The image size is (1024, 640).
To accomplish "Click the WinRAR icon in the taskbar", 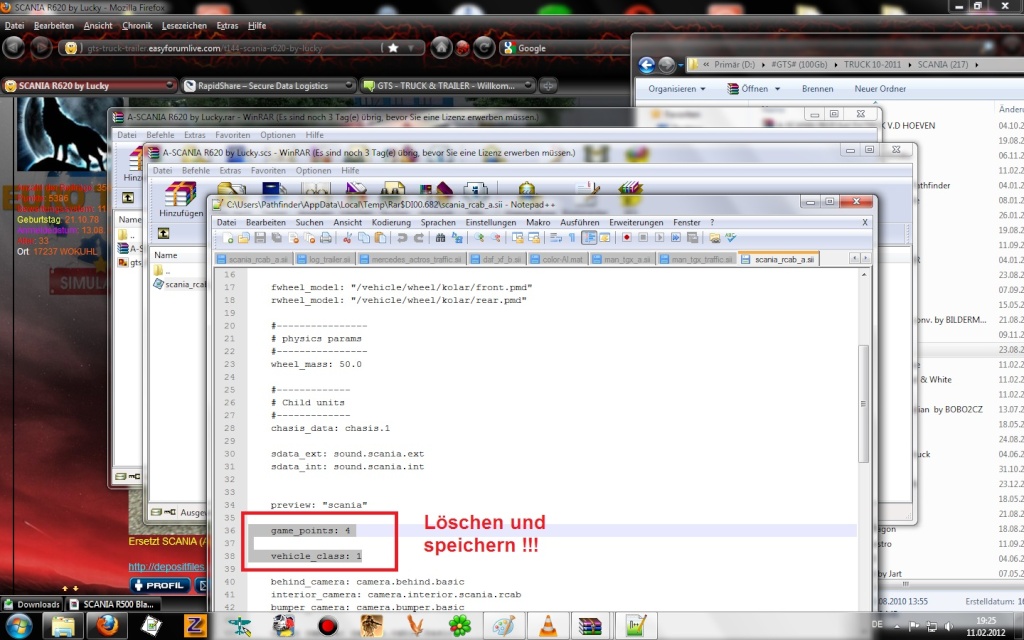I will 590,626.
